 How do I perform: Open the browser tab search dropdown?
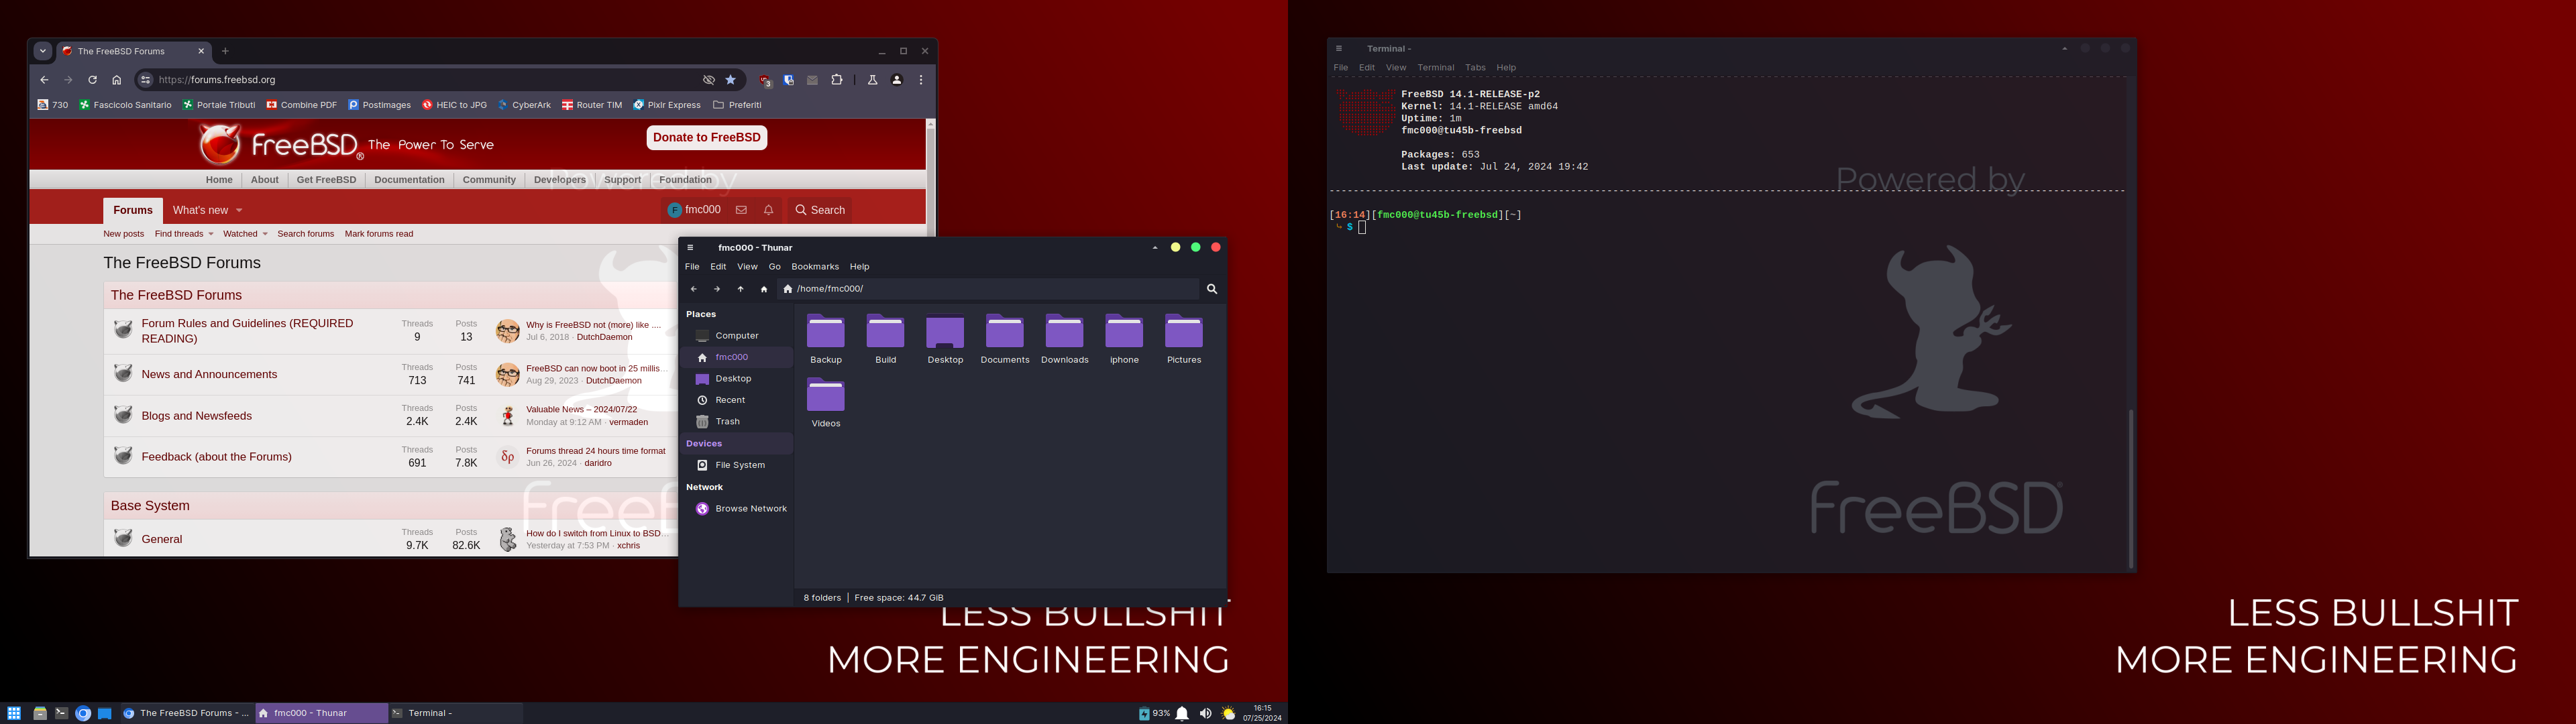[x=43, y=51]
